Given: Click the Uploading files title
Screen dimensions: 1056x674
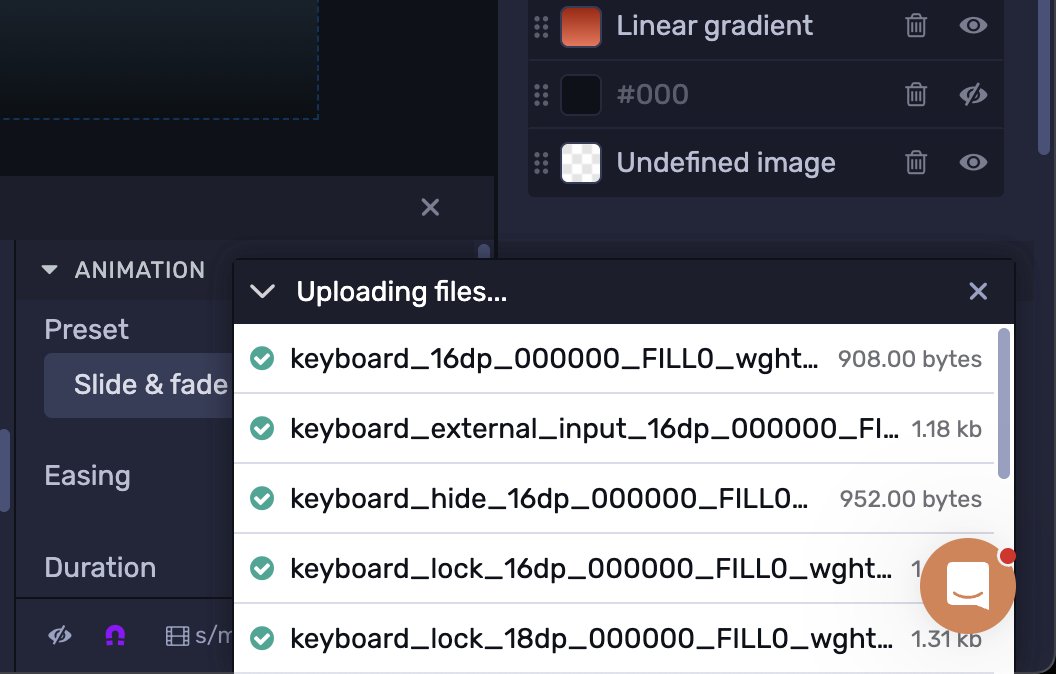Looking at the screenshot, I should coord(401,292).
